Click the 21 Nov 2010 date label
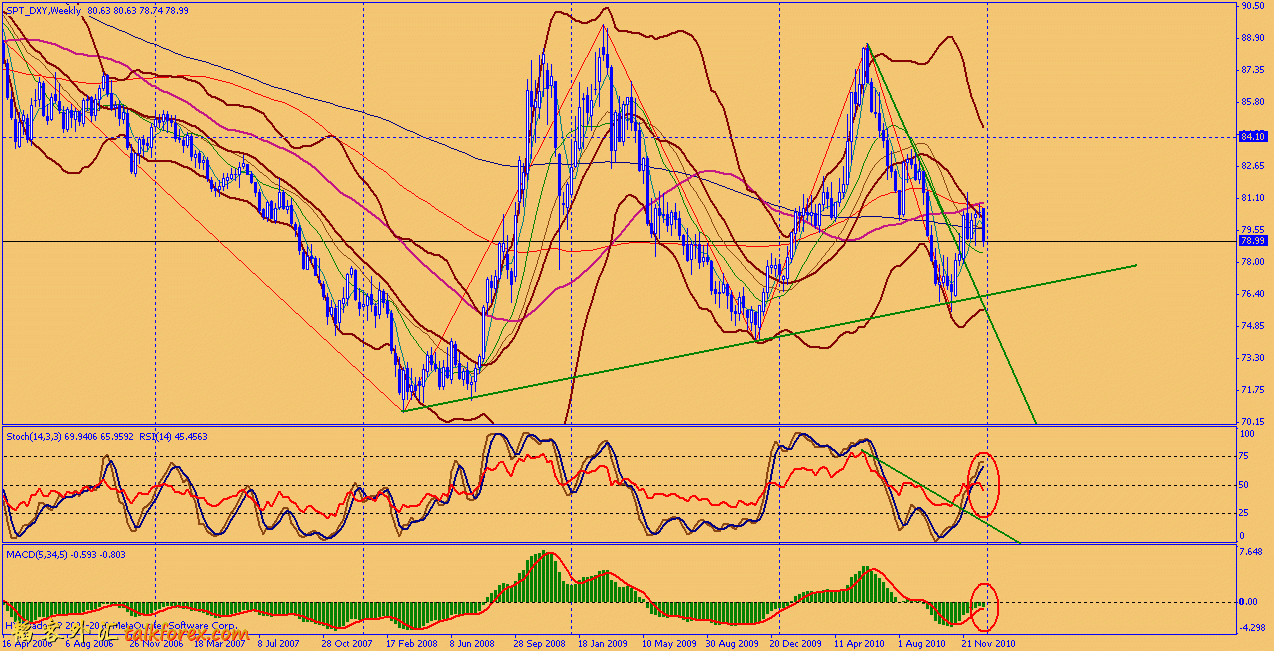1274x651 pixels. coord(987,645)
